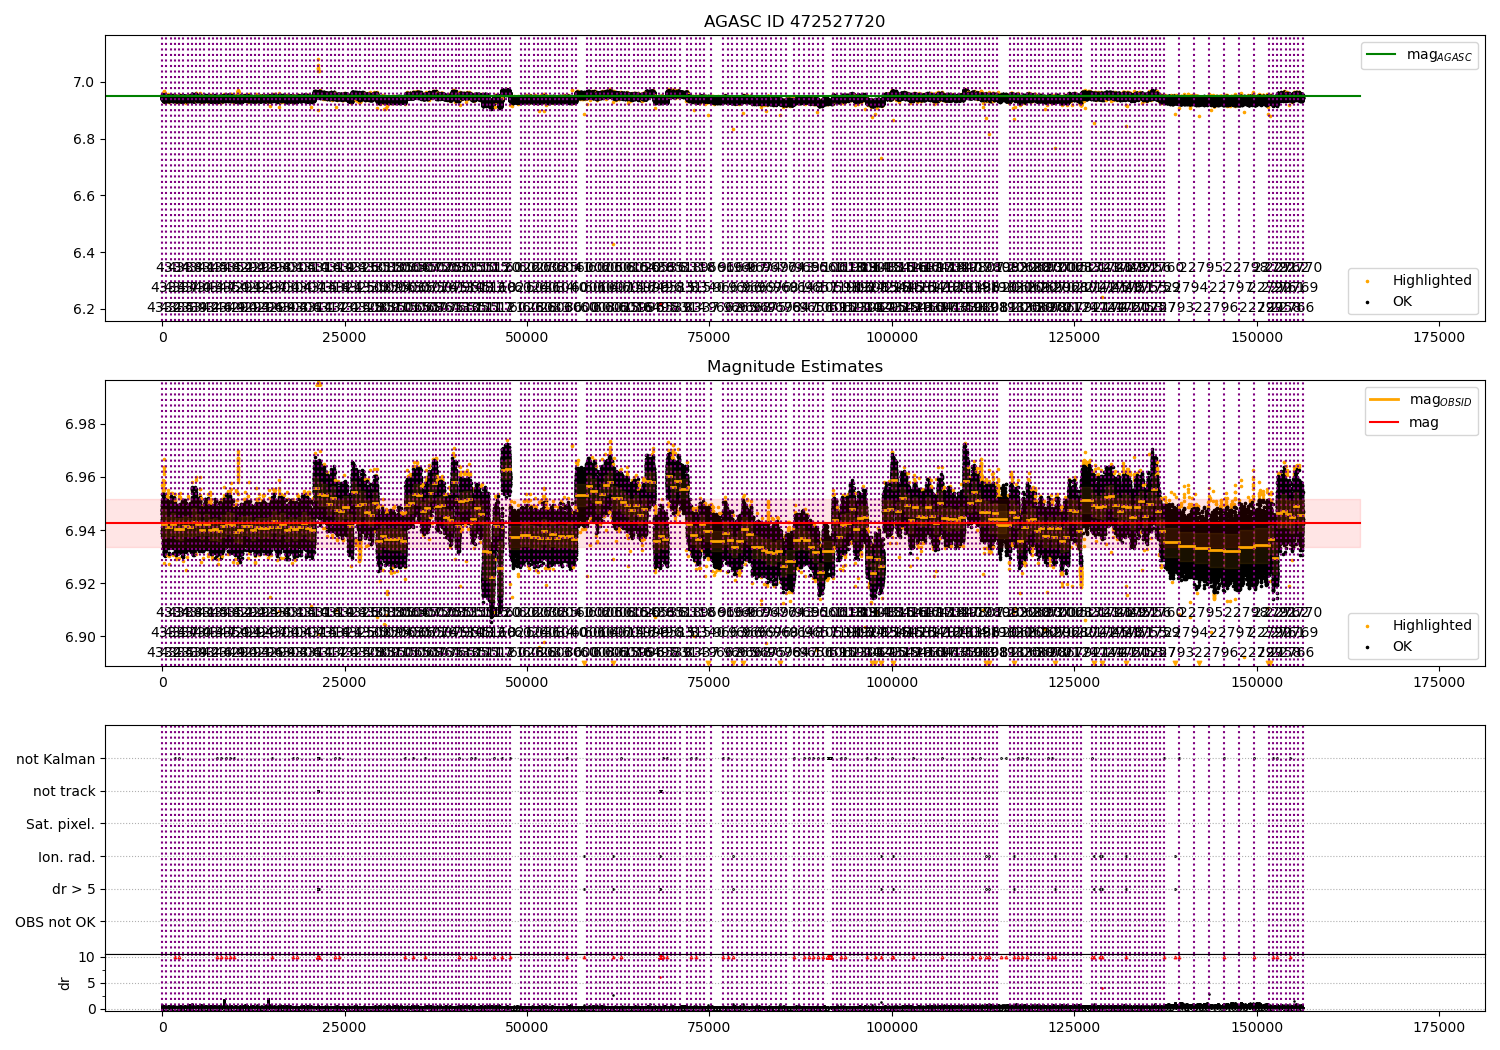Click 'Highlighted' in the top plot legend
Image resolution: width=1500 pixels, height=1050 pixels.
(1432, 280)
